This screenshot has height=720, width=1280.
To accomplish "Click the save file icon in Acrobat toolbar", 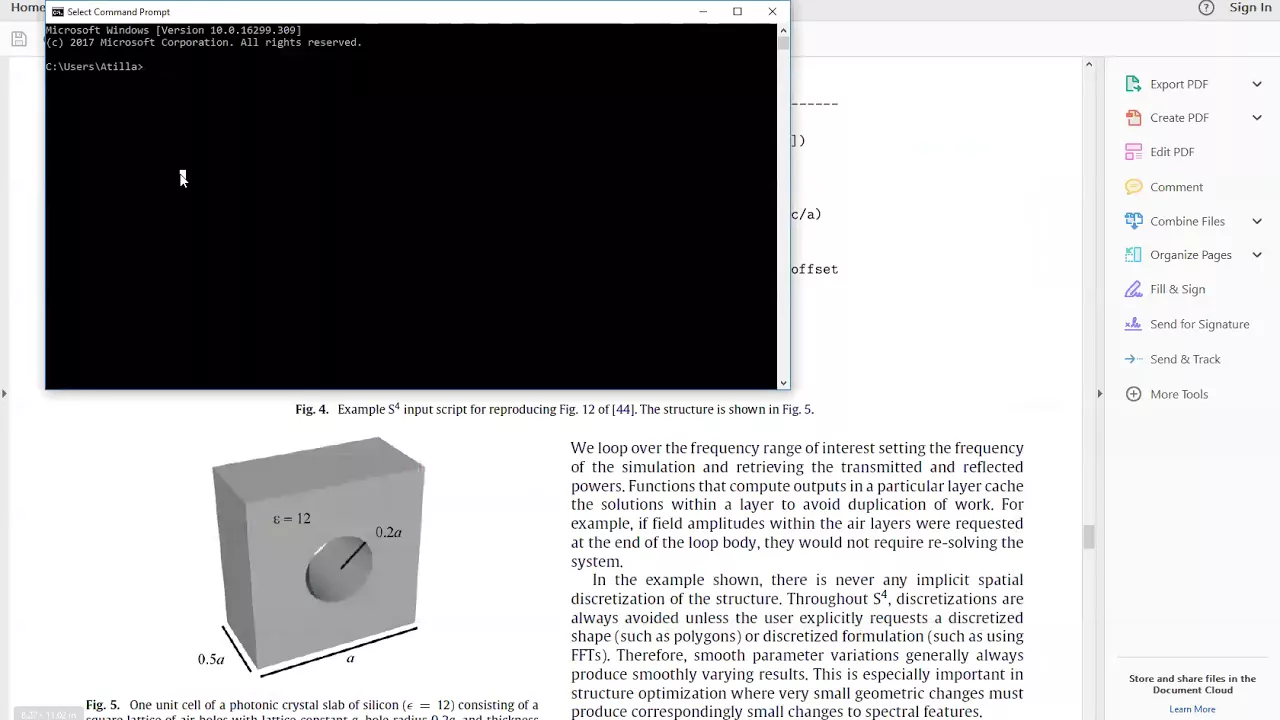I will click(x=19, y=39).
